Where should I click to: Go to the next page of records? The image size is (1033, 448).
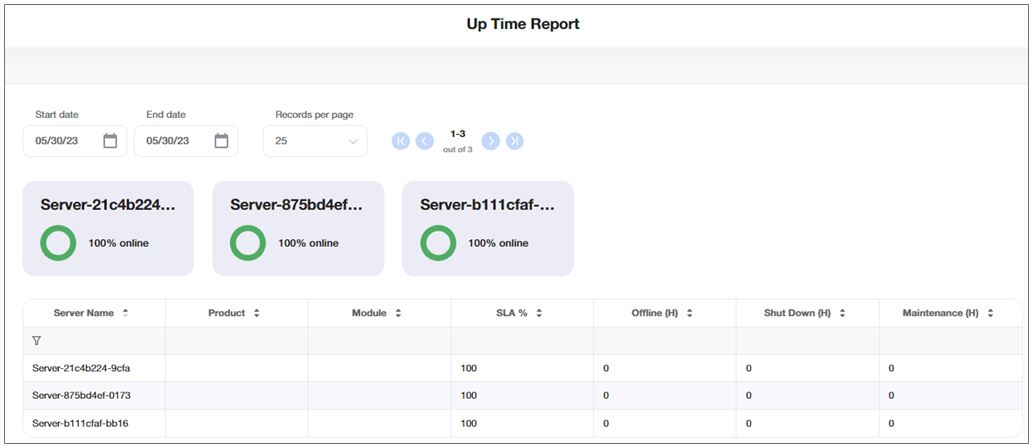pyautogui.click(x=490, y=141)
